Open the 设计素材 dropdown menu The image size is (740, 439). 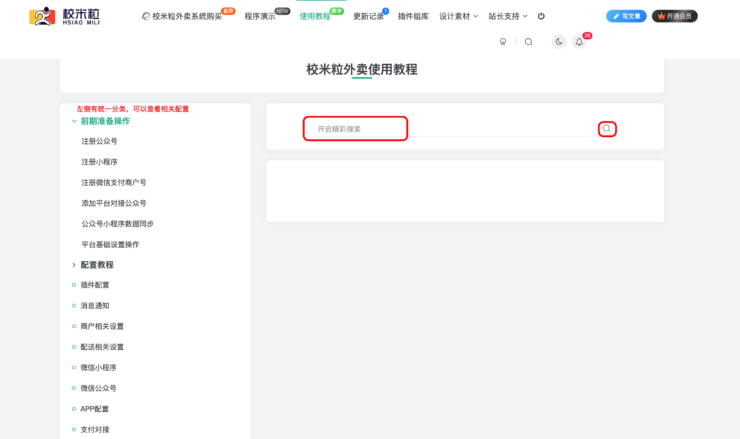tap(458, 16)
